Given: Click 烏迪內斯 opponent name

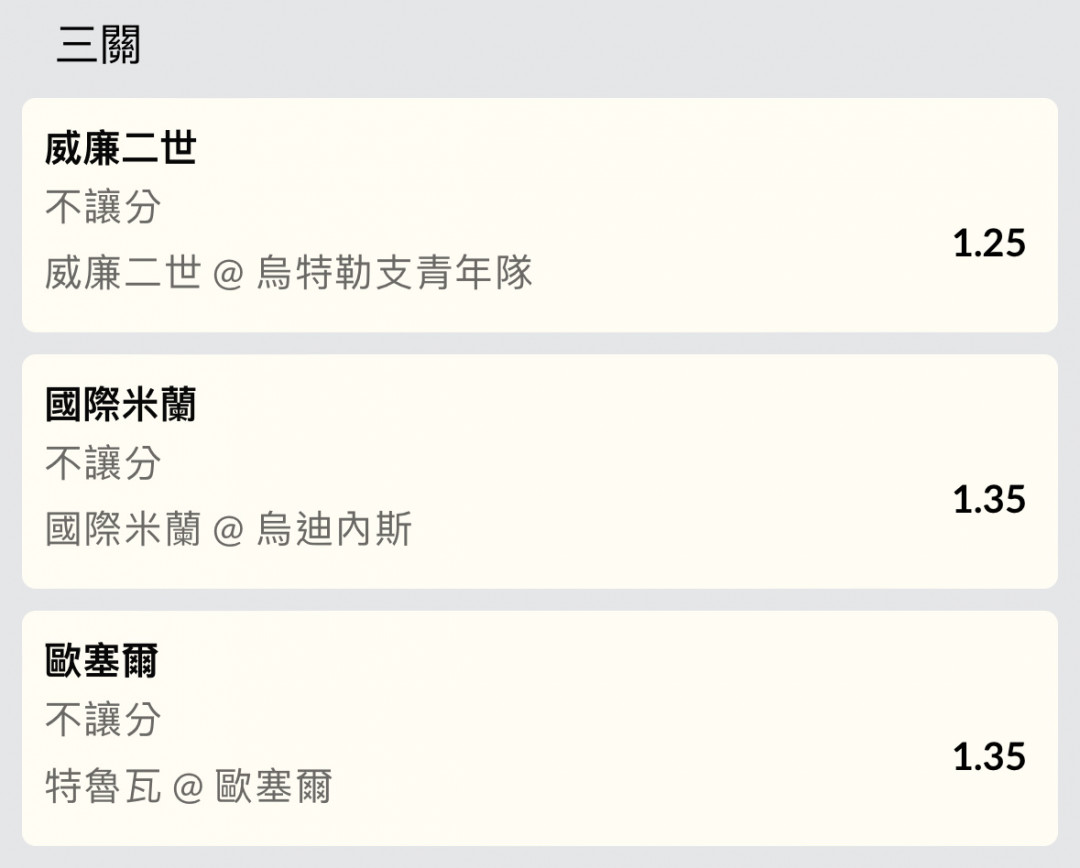Looking at the screenshot, I should 334,529.
